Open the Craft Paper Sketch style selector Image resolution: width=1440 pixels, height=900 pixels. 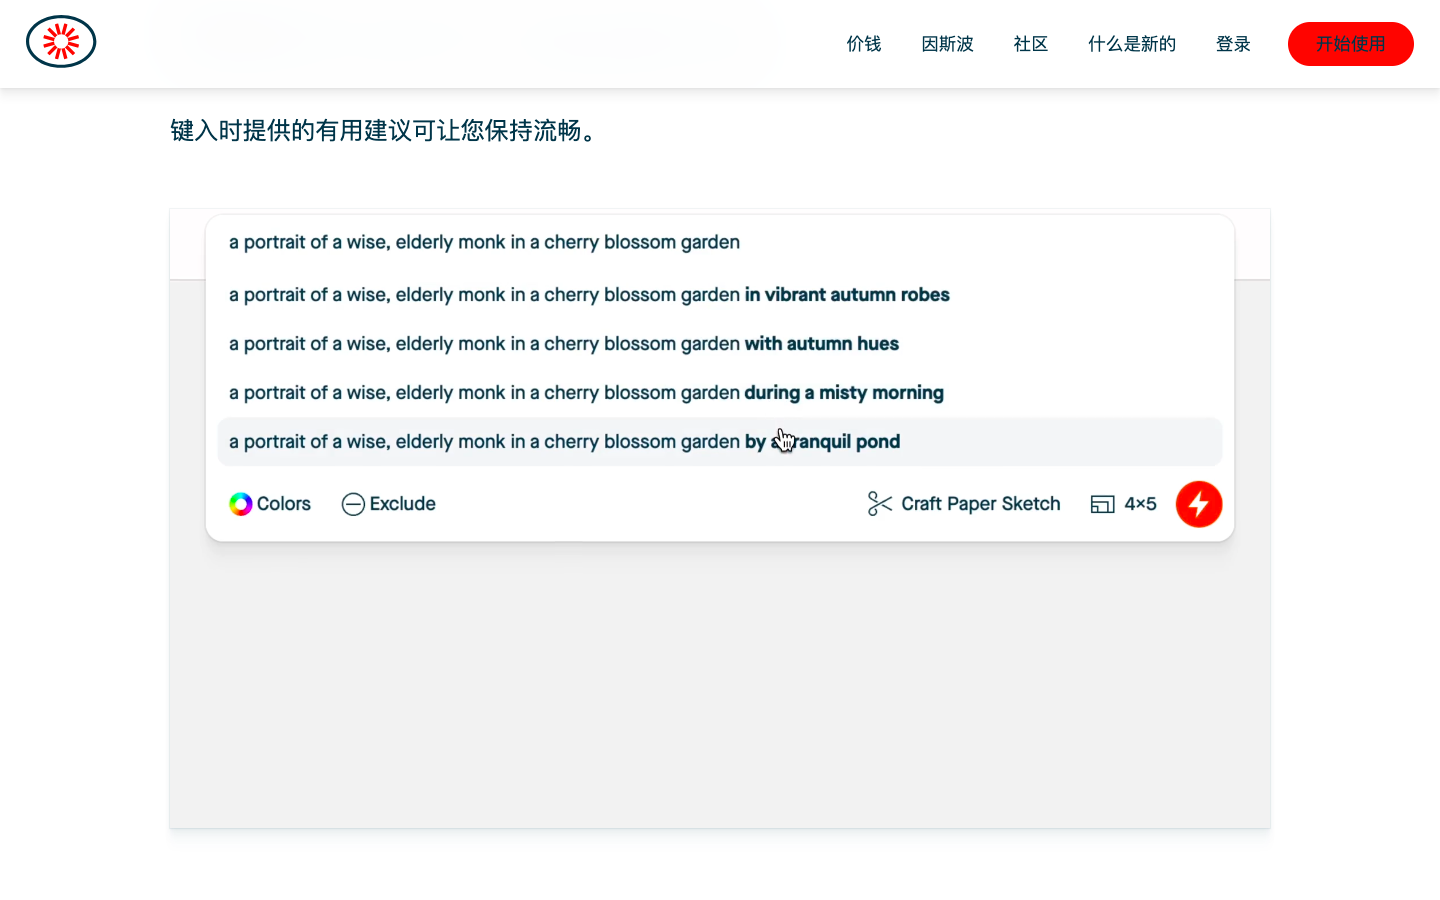point(980,504)
